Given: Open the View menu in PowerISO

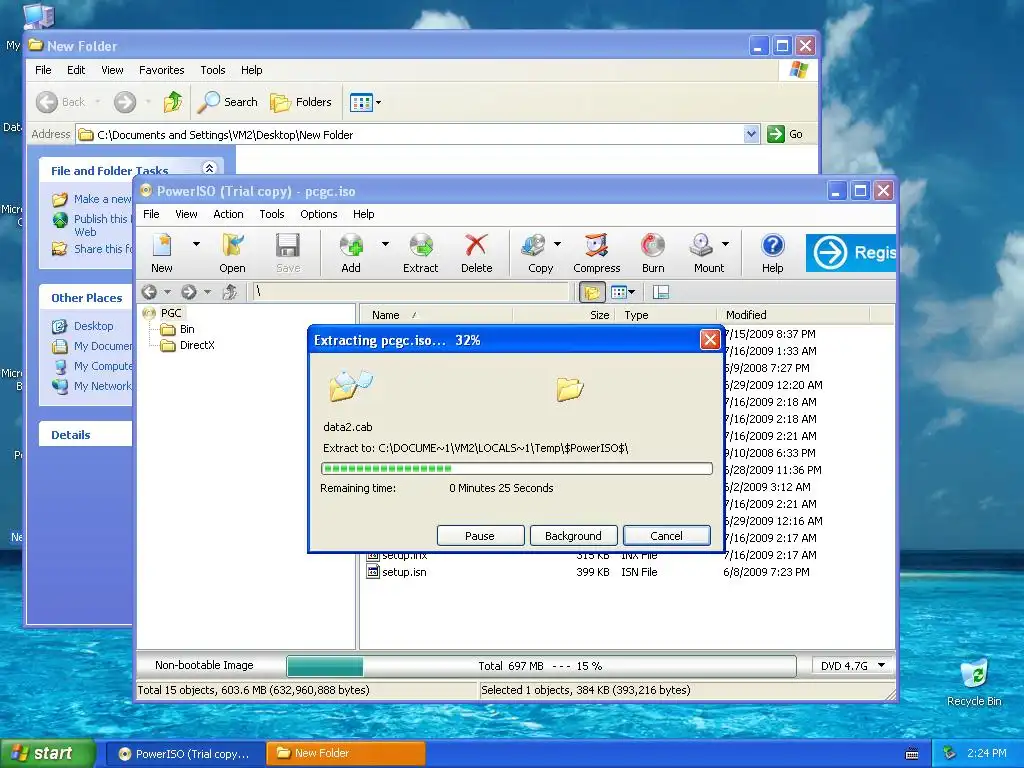Looking at the screenshot, I should [x=186, y=214].
